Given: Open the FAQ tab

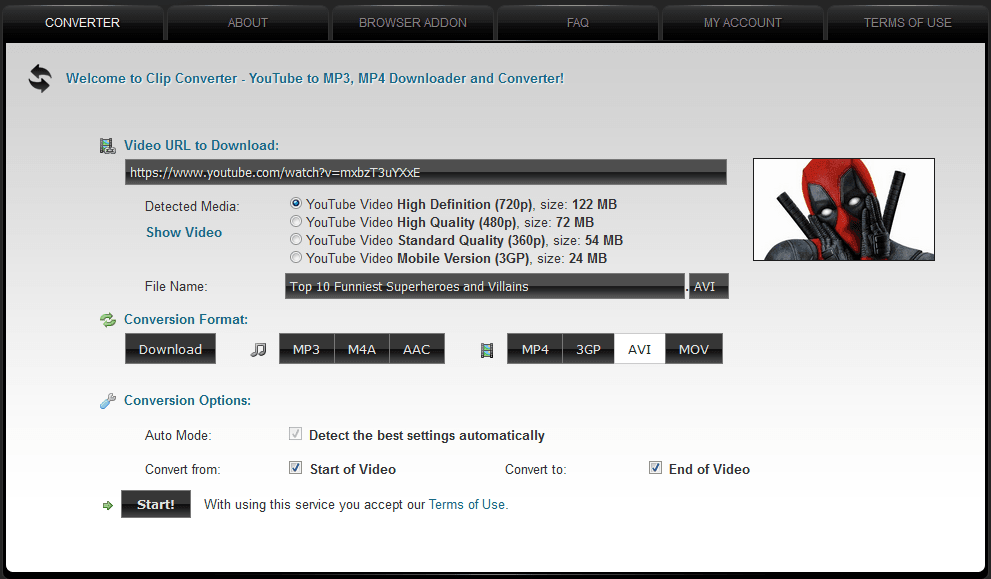Looking at the screenshot, I should pyautogui.click(x=577, y=22).
